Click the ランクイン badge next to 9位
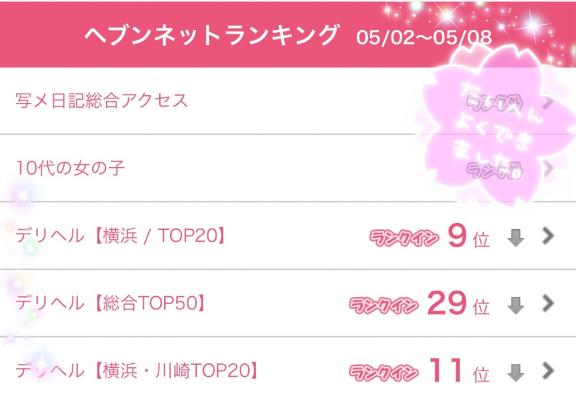This screenshot has width=576, height=400. pyautogui.click(x=404, y=238)
